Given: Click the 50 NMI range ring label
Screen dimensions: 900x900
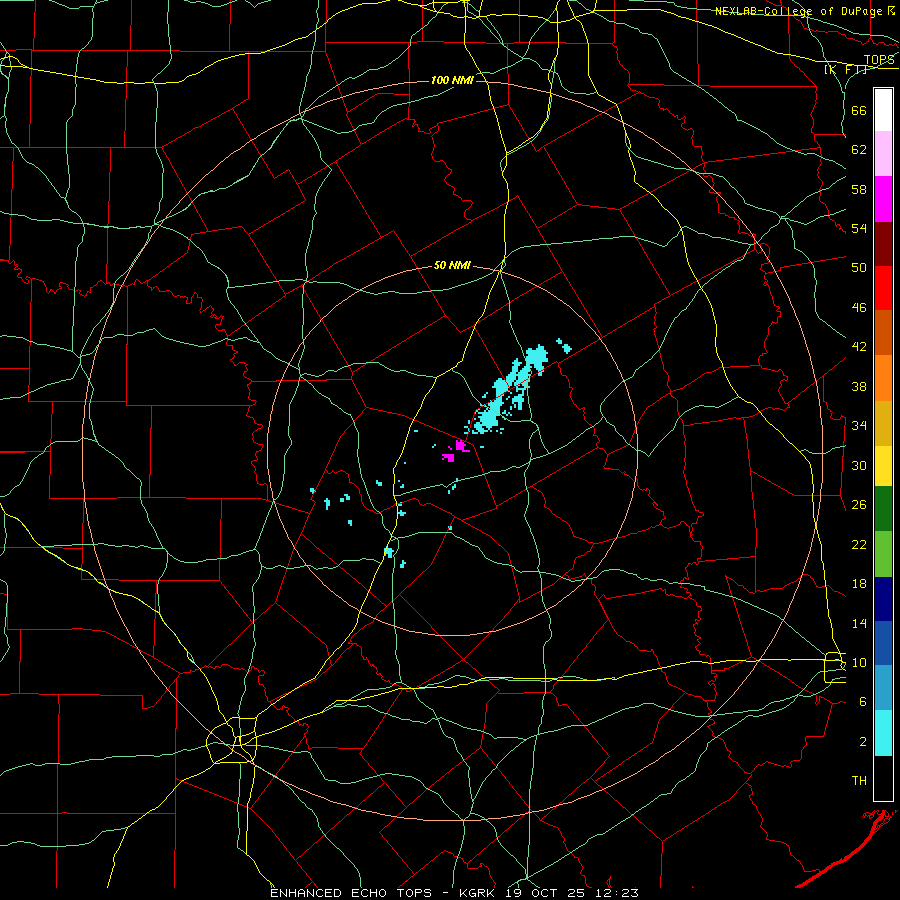Looking at the screenshot, I should (x=452, y=265).
